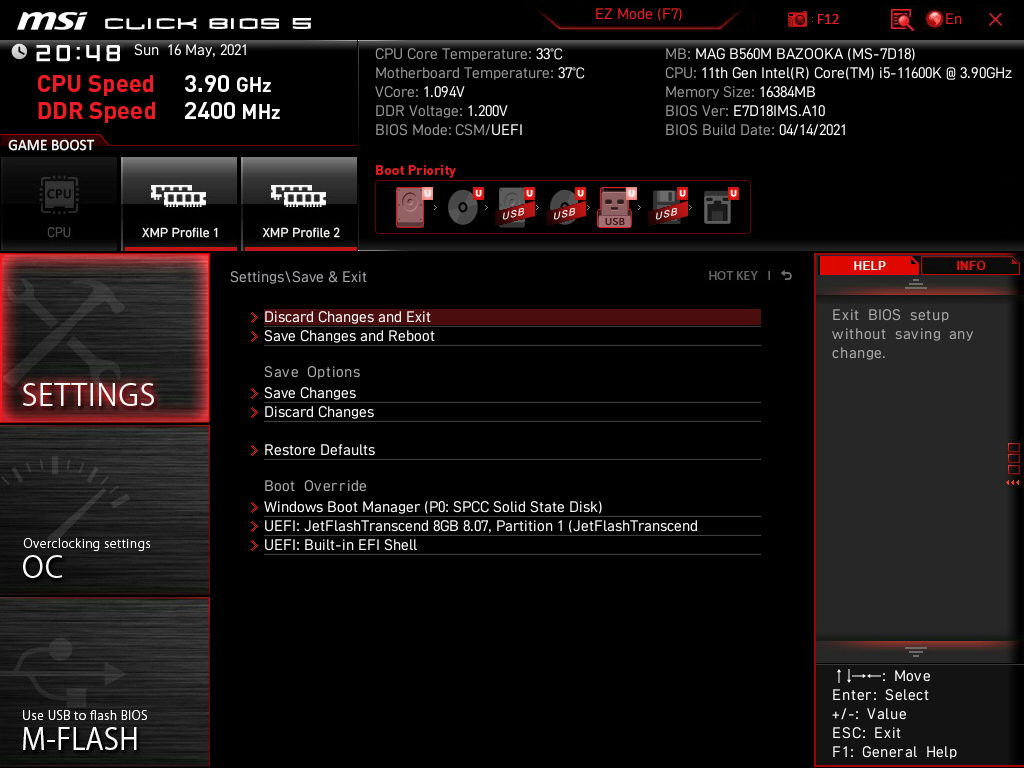Change language via the En globe icon
This screenshot has width=1024, height=768.
(x=944, y=20)
